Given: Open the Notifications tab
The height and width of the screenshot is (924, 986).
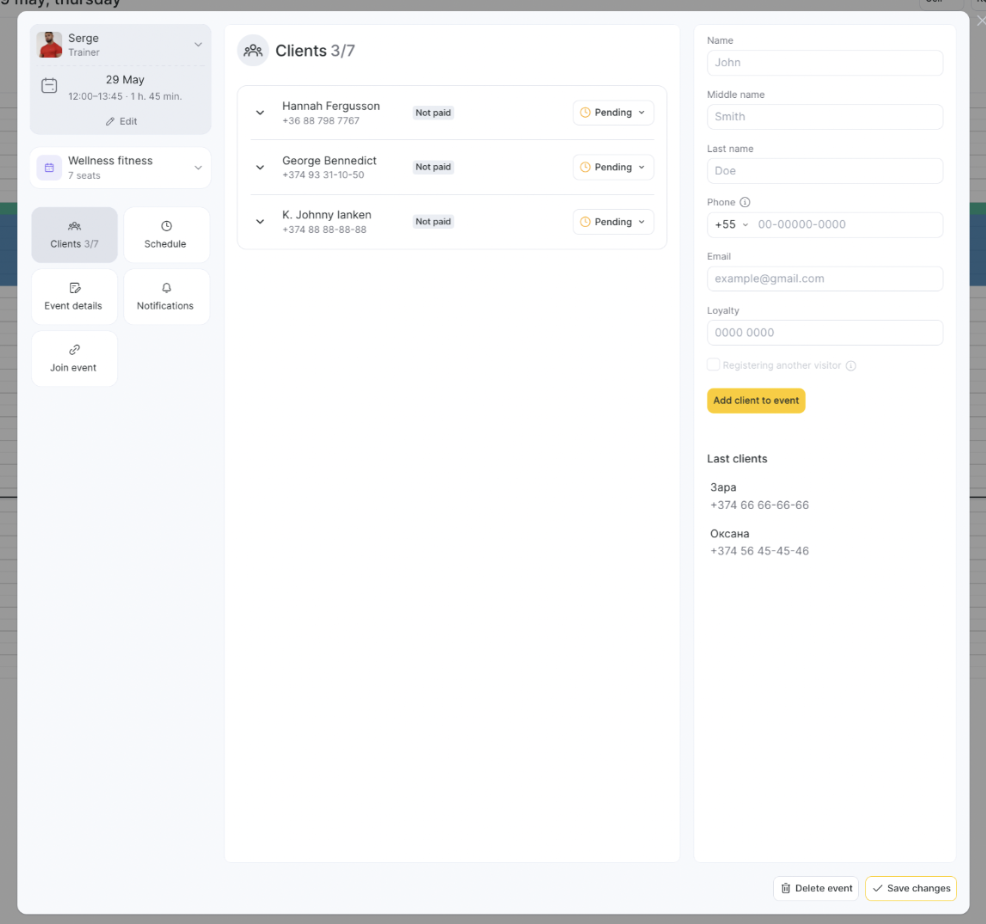Looking at the screenshot, I should [x=166, y=297].
